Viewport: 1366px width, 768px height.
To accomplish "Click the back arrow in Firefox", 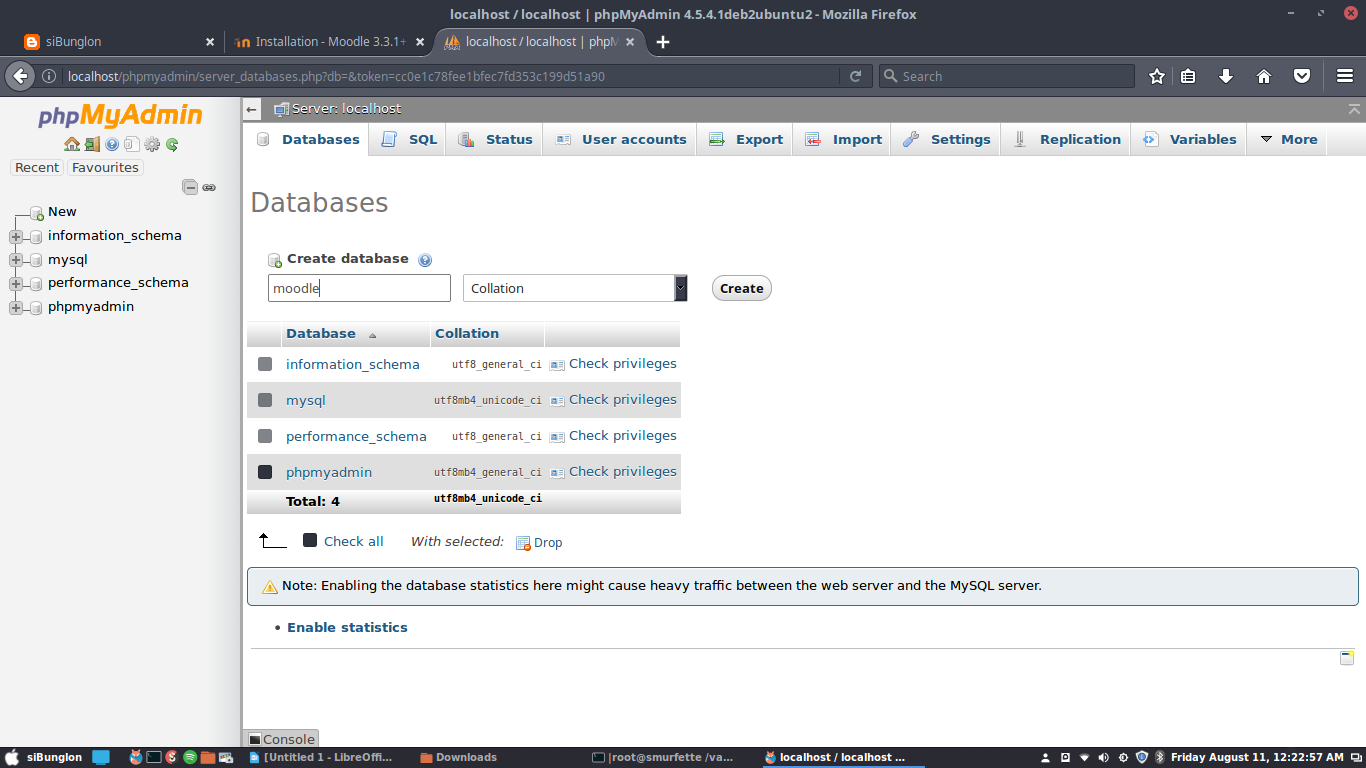I will pyautogui.click(x=20, y=76).
